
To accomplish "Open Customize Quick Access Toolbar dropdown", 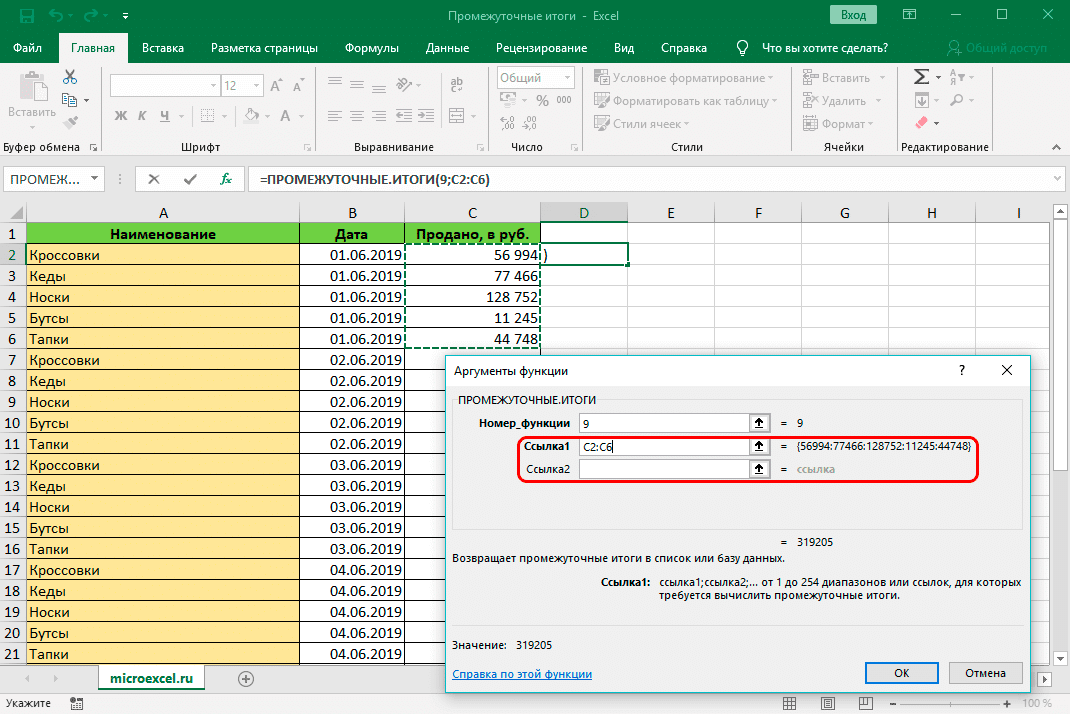I will (x=124, y=16).
